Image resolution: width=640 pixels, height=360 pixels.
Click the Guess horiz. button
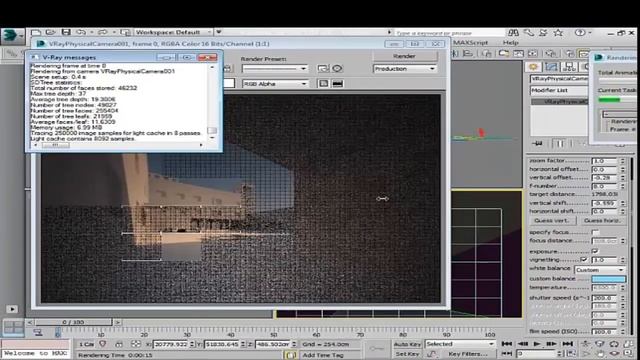tap(602, 220)
